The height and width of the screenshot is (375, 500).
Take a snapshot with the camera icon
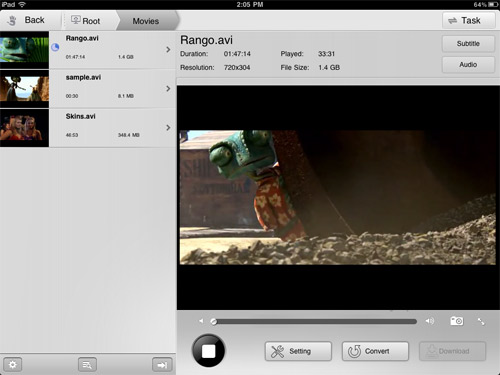click(x=457, y=321)
